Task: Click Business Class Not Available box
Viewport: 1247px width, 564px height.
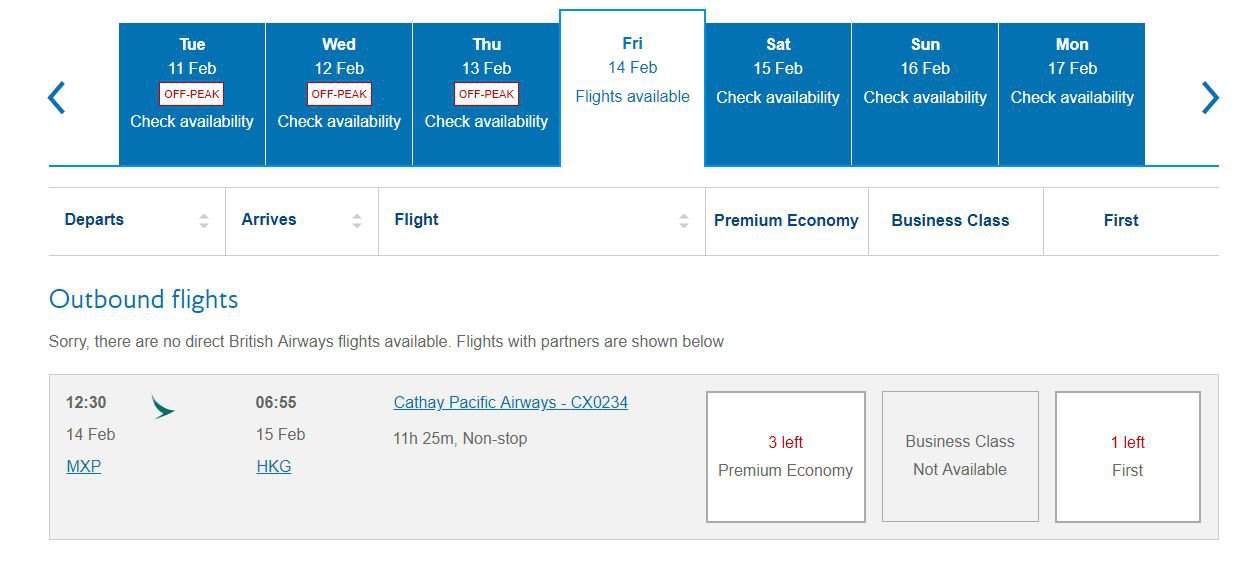Action: coord(960,456)
